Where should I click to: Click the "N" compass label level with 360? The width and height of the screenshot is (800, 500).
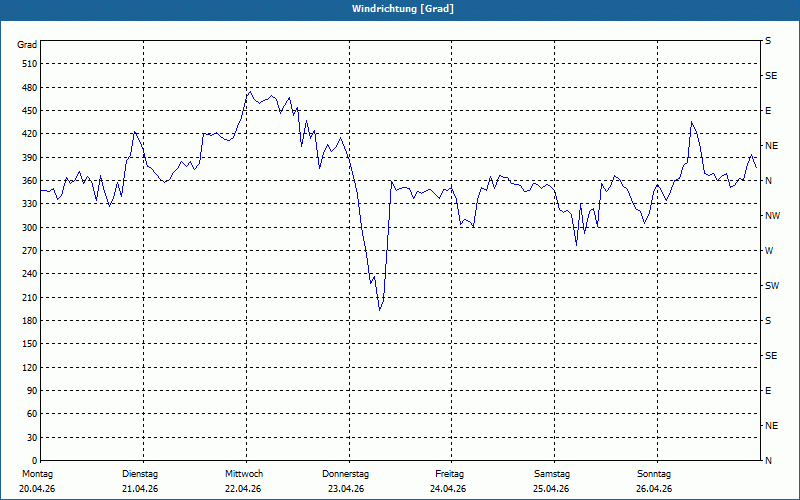tap(768, 181)
